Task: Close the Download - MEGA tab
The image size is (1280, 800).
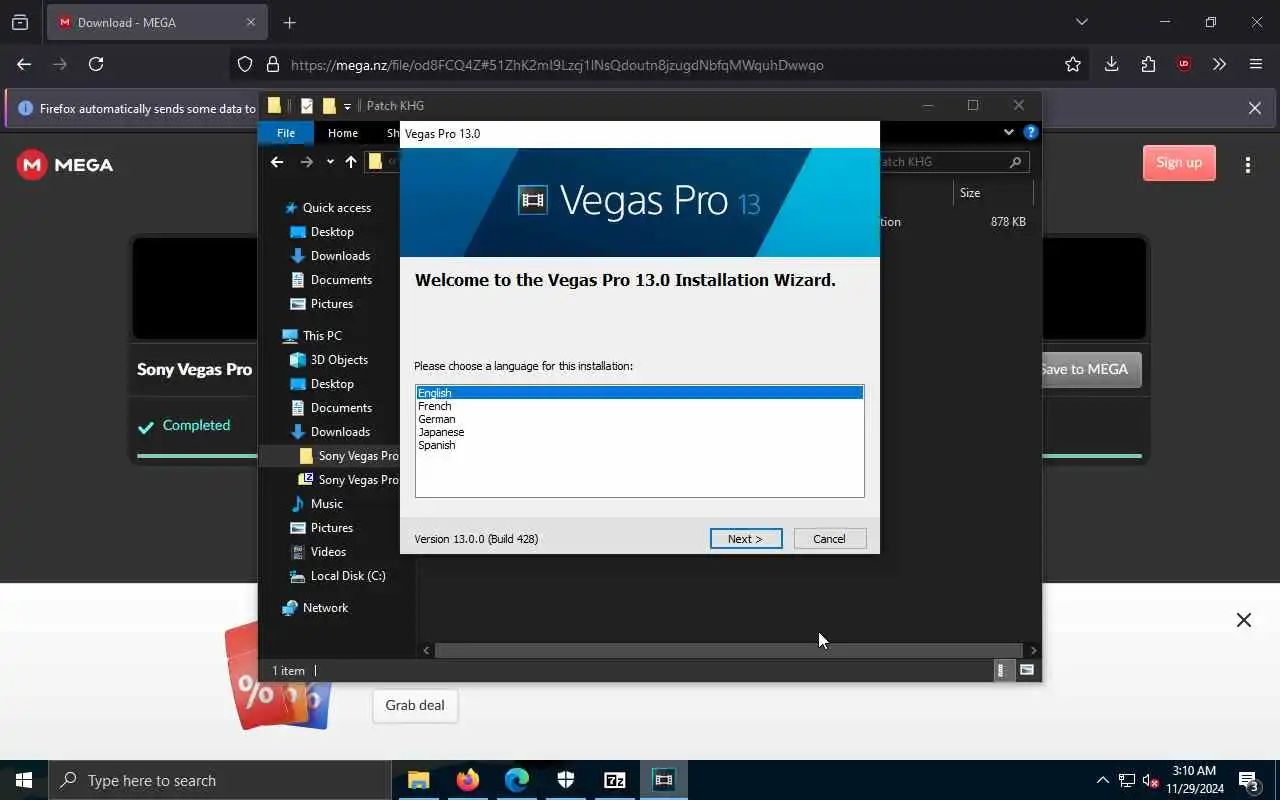Action: 250,22
